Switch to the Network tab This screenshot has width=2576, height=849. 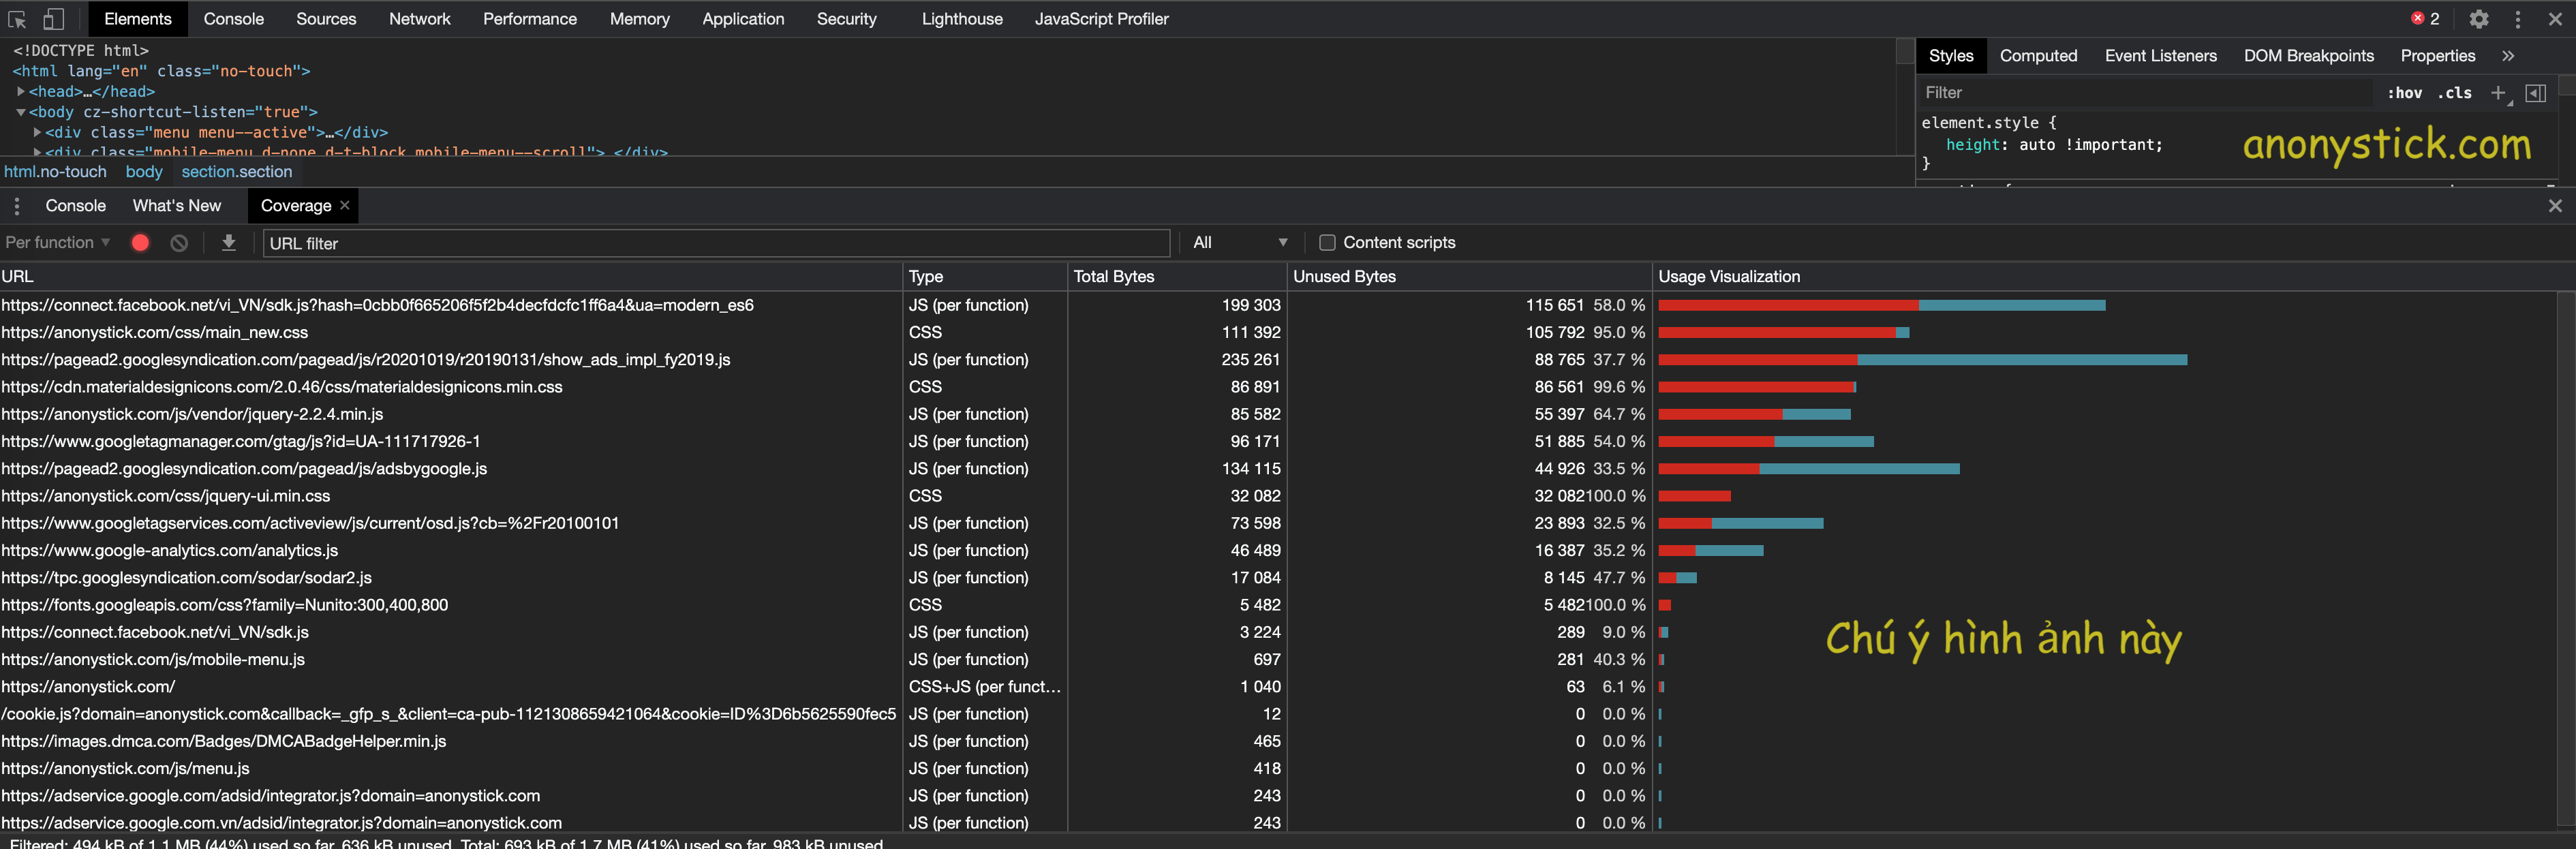419,19
